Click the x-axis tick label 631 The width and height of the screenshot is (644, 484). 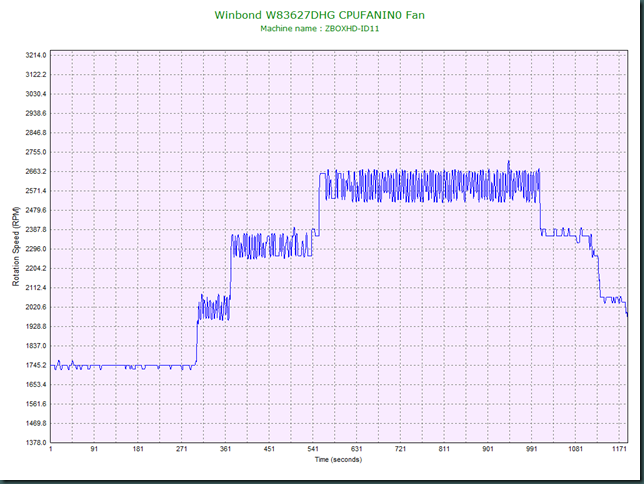tap(356, 449)
